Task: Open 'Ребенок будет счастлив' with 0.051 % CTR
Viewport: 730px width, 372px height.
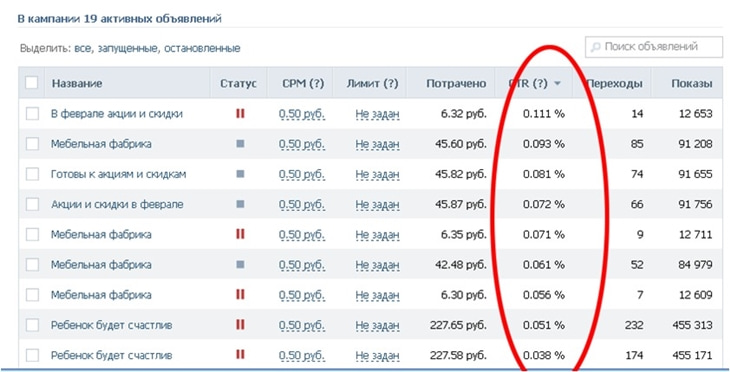Action: click(112, 325)
